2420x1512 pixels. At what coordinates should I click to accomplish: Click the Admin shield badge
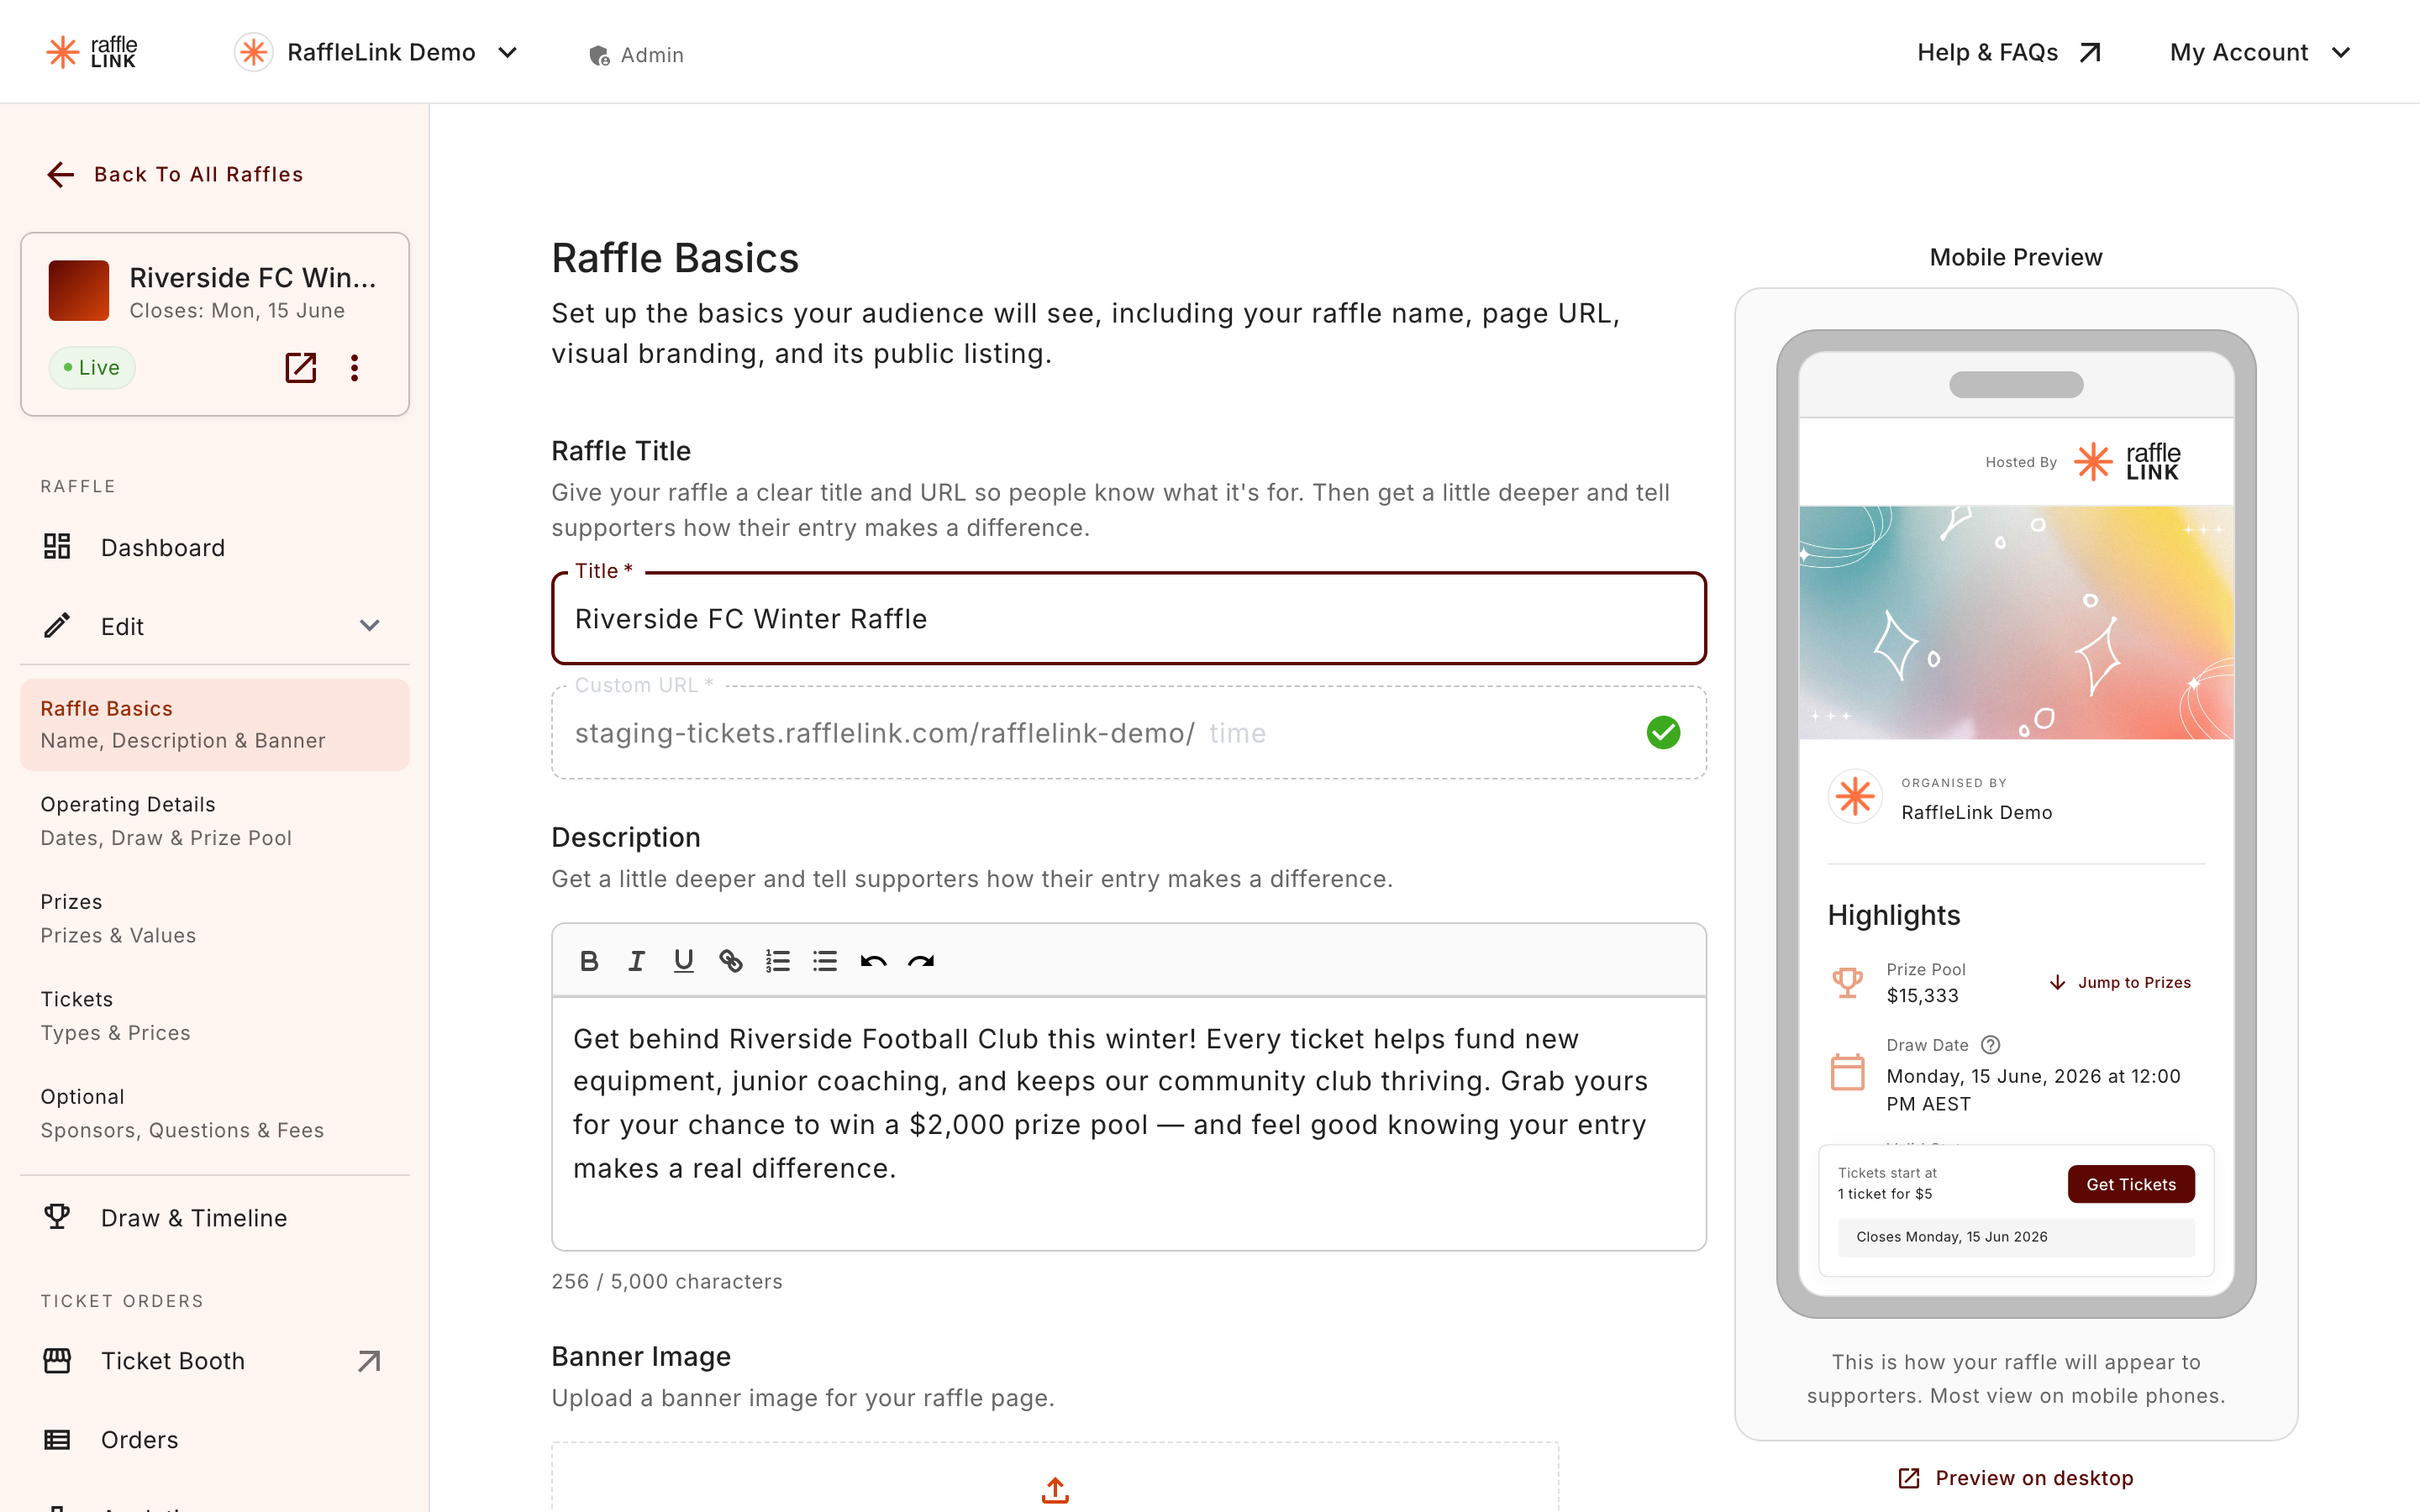[x=636, y=55]
